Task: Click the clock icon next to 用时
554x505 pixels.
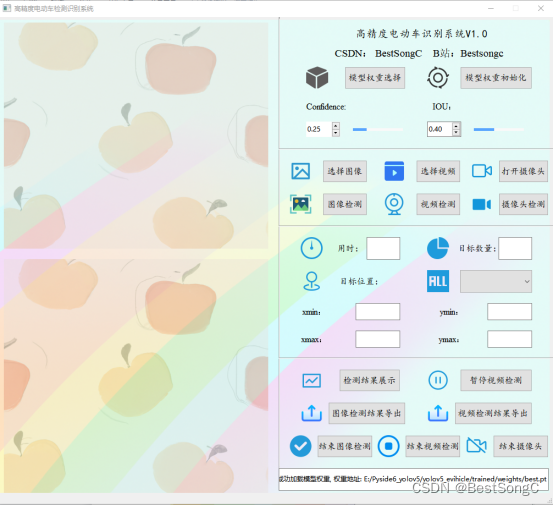Action: click(311, 248)
